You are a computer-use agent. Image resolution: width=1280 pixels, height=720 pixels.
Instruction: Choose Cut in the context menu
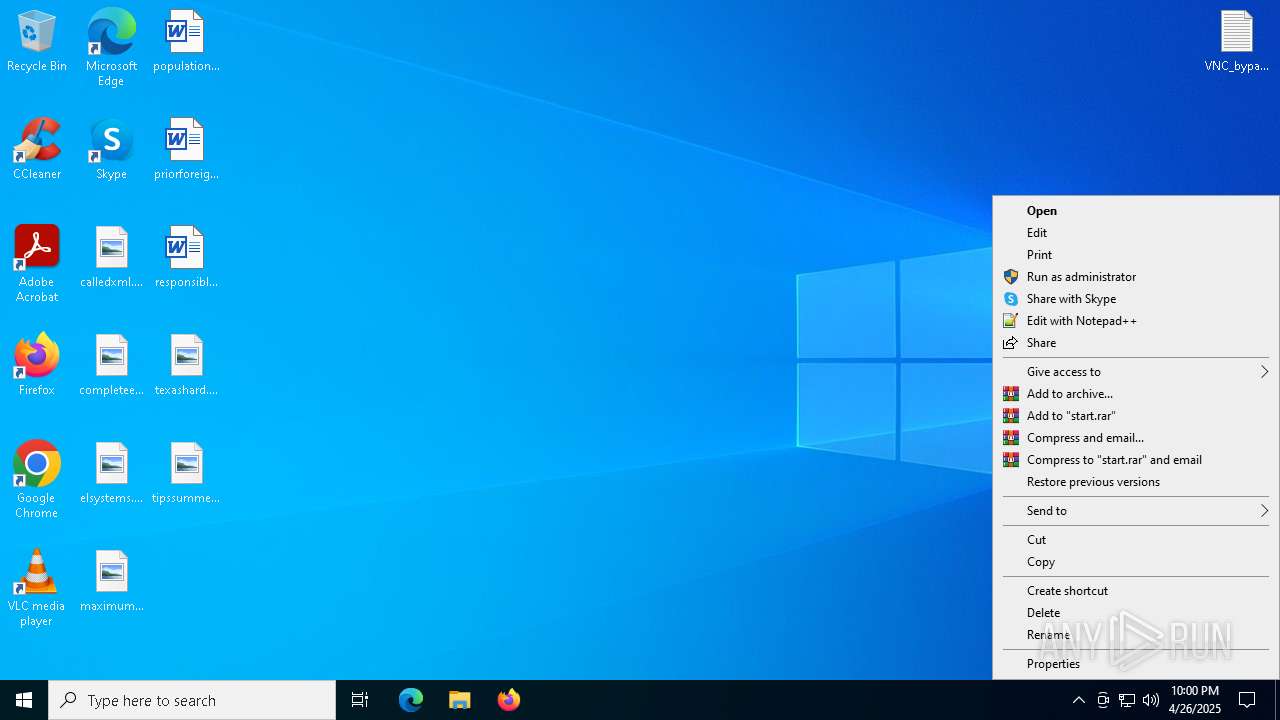coord(1135,540)
